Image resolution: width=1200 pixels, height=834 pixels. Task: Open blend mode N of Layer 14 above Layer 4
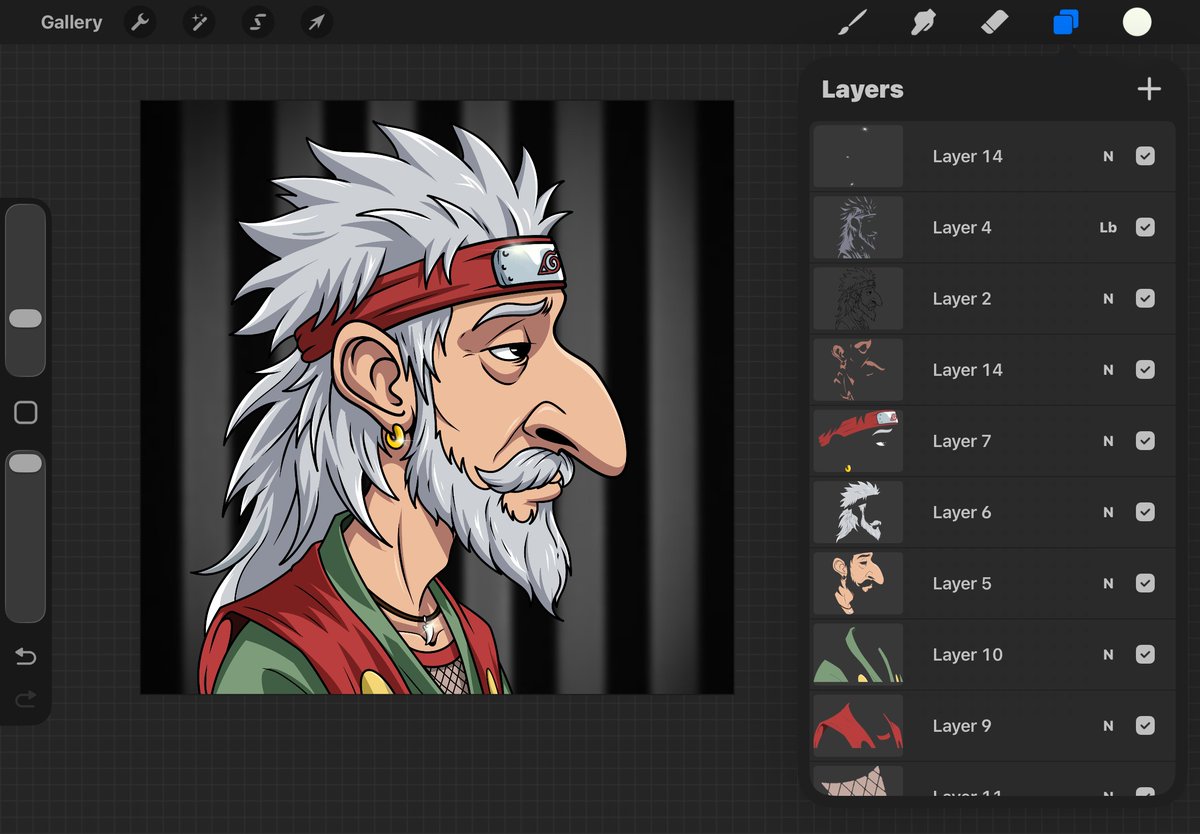(1108, 156)
